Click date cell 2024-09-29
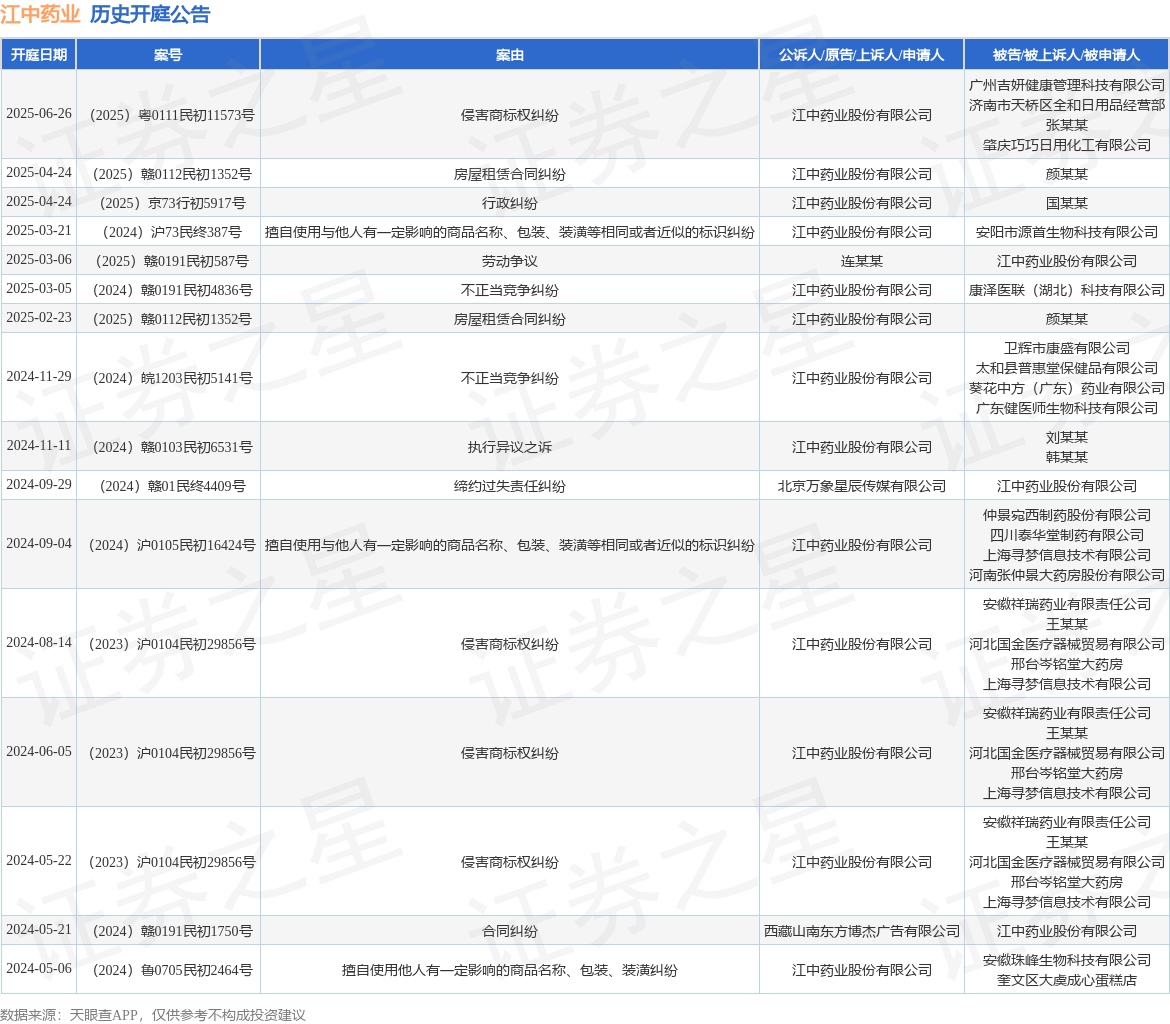Screen dimensions: 1170x1024 (x=39, y=485)
